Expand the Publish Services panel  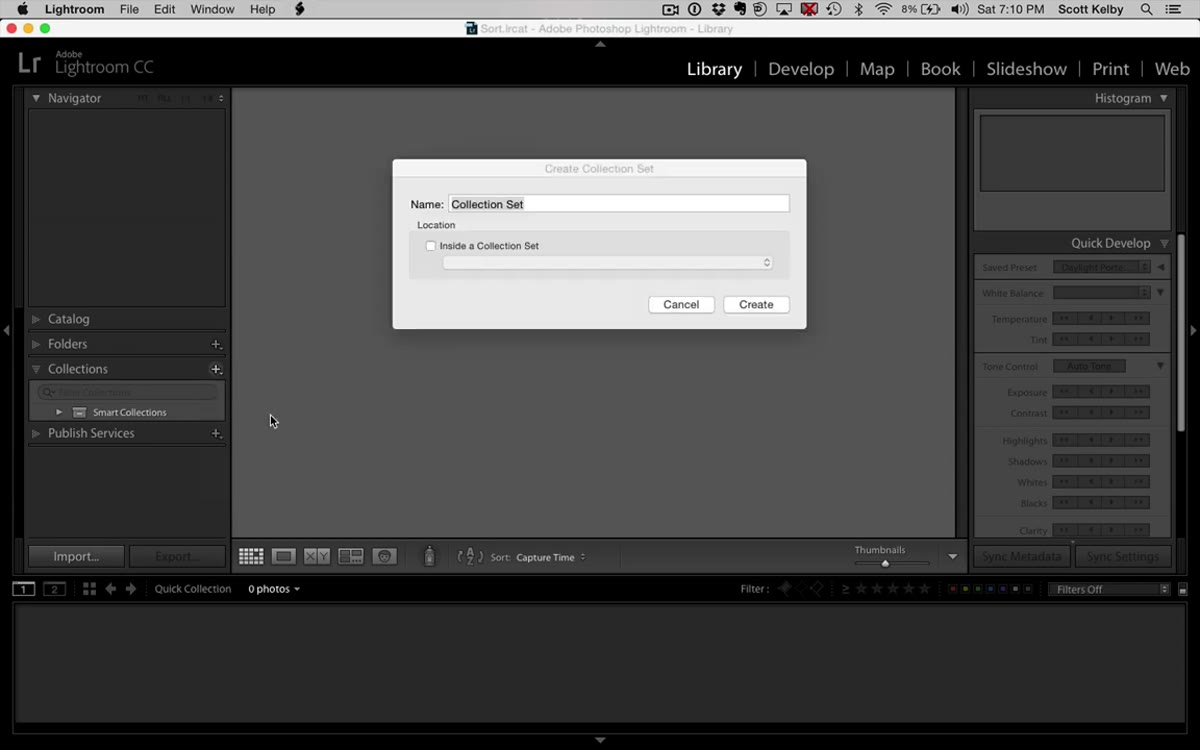[x=36, y=433]
